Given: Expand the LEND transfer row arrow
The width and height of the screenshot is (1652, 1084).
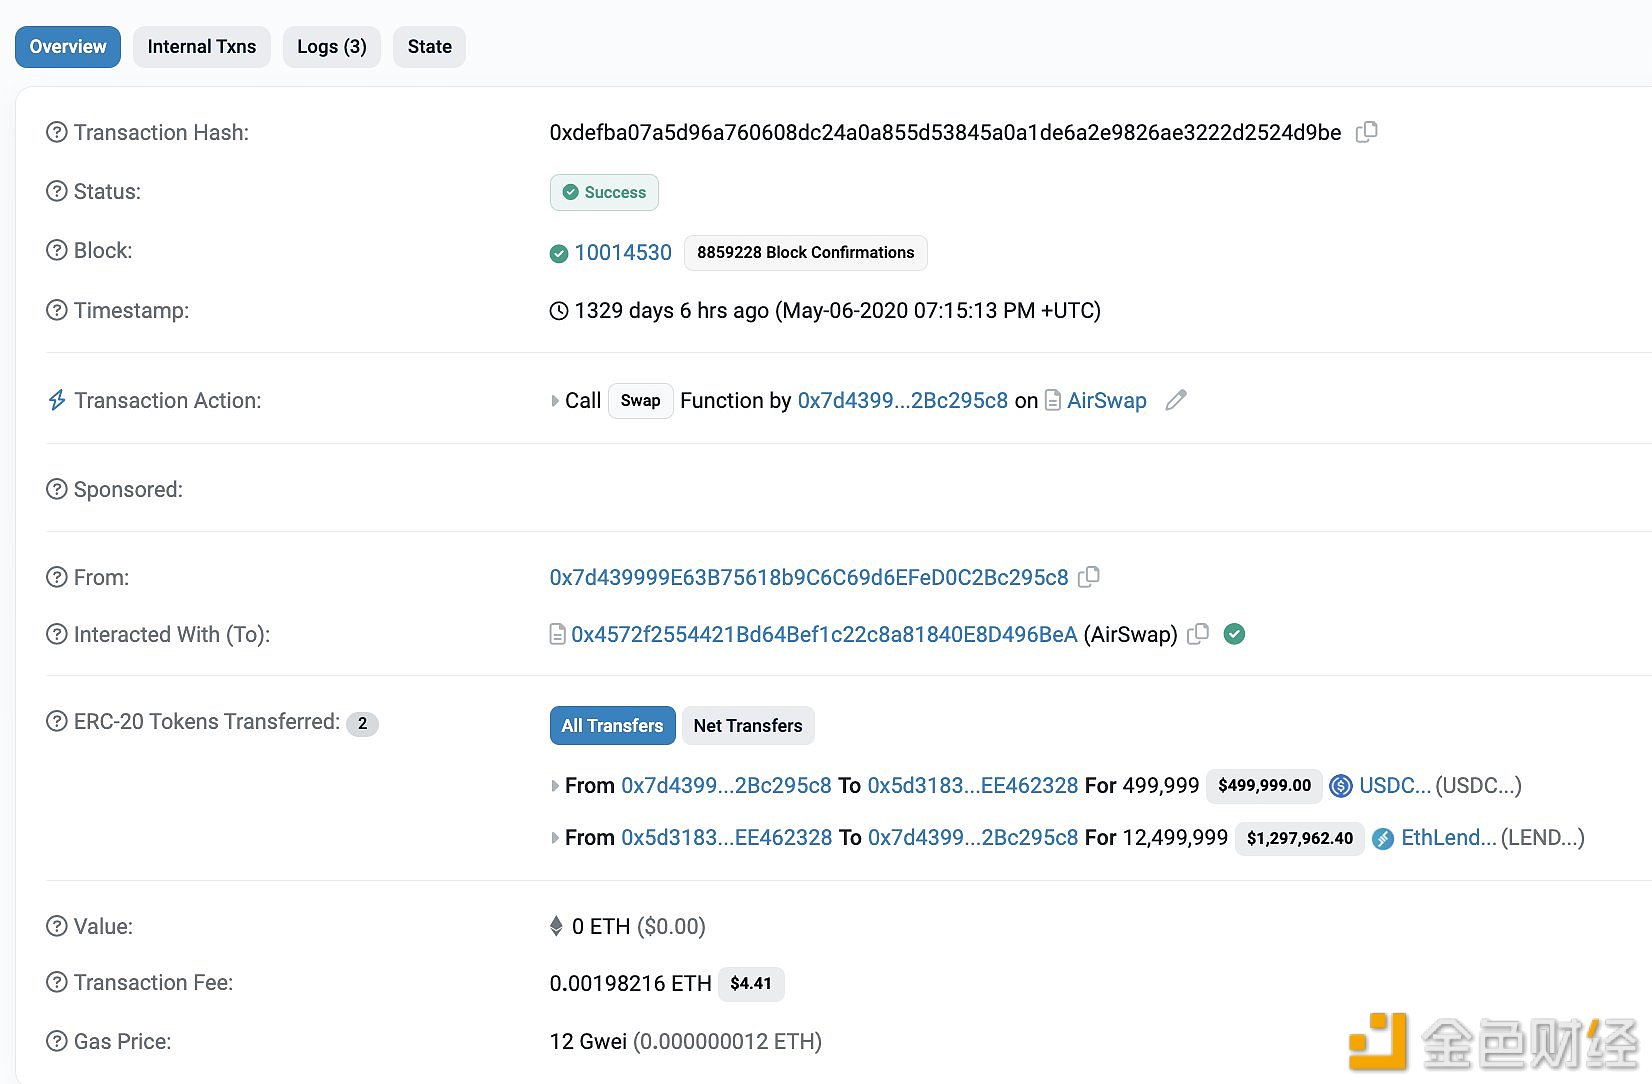Looking at the screenshot, I should click(555, 838).
